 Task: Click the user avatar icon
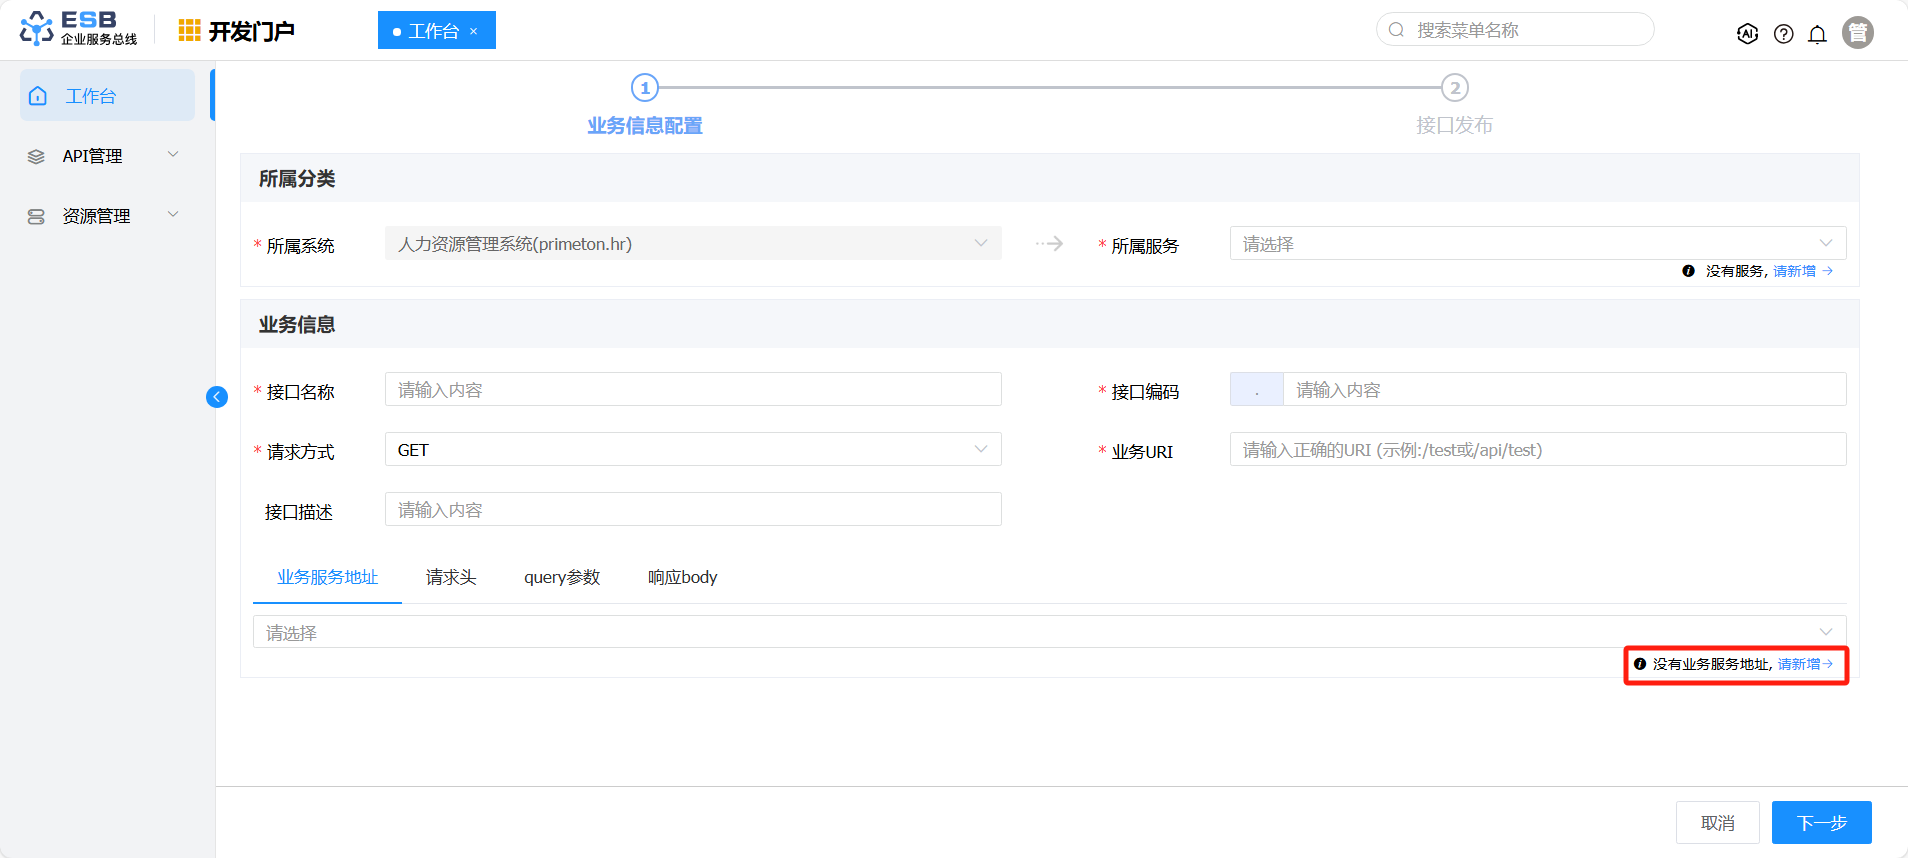1857,33
